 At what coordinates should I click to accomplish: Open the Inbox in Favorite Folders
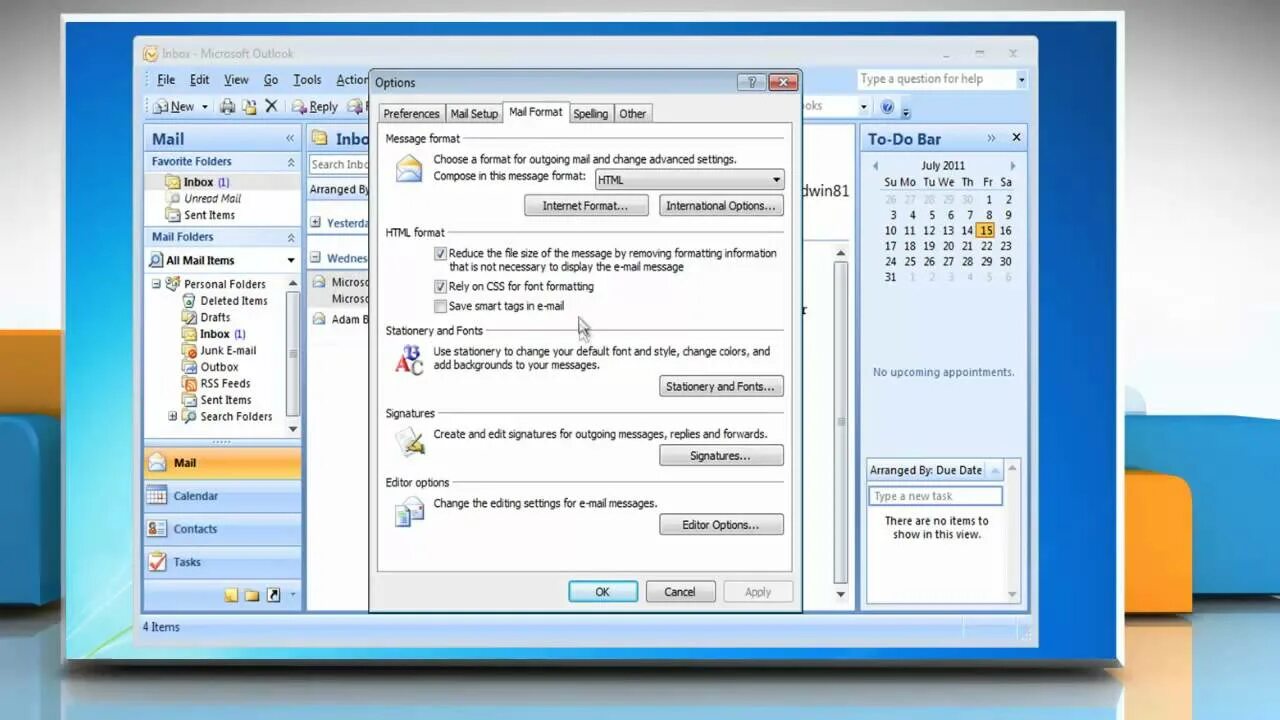198,182
